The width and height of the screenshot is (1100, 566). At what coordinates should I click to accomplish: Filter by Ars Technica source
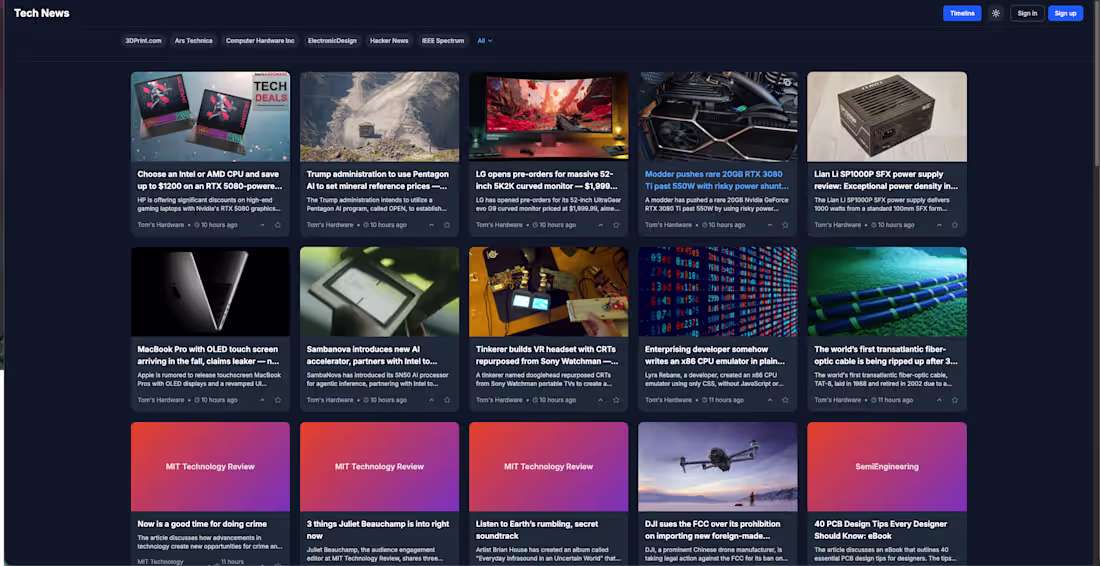(x=194, y=41)
